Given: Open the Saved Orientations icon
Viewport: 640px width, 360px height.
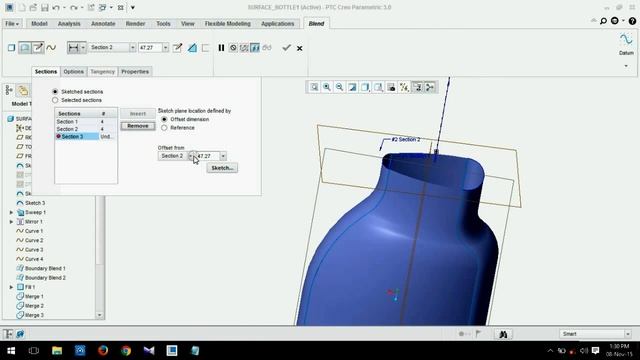Looking at the screenshot, I should [x=378, y=87].
